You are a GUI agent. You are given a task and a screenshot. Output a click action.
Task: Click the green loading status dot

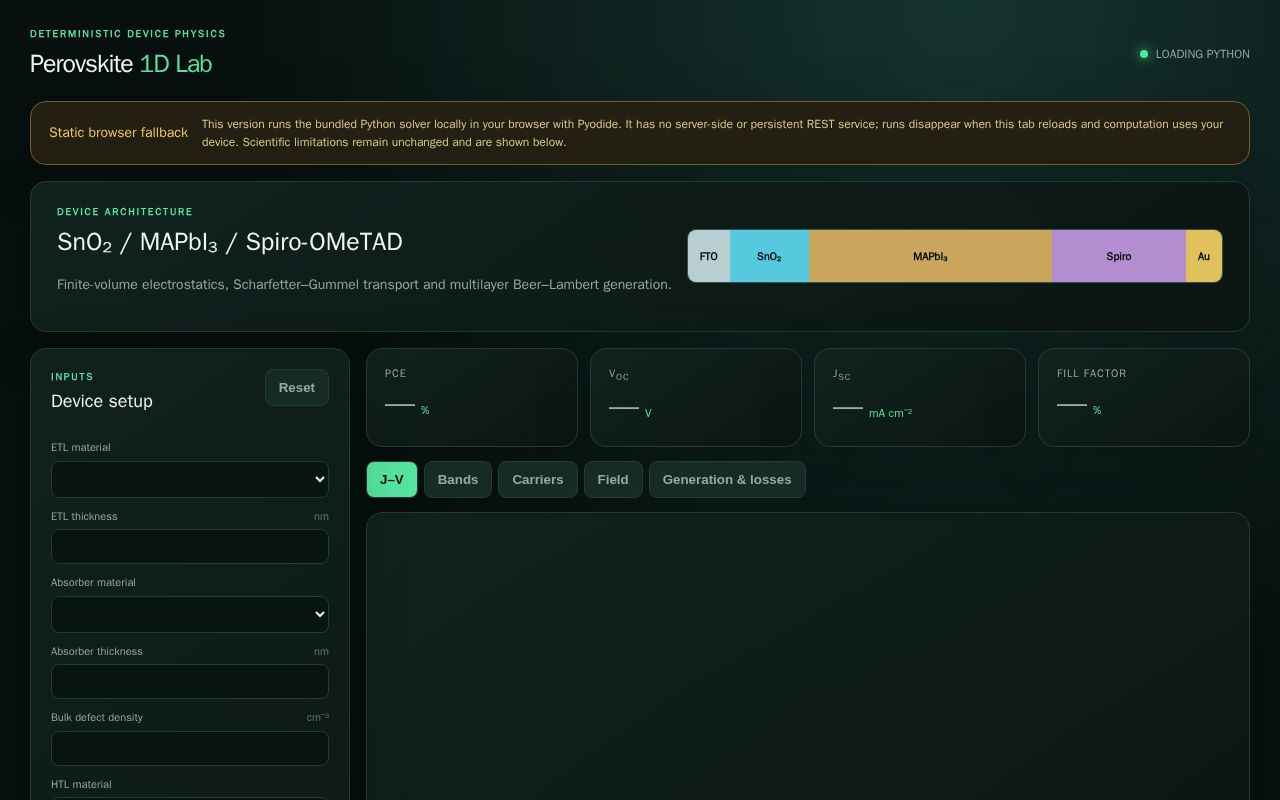[x=1144, y=54]
